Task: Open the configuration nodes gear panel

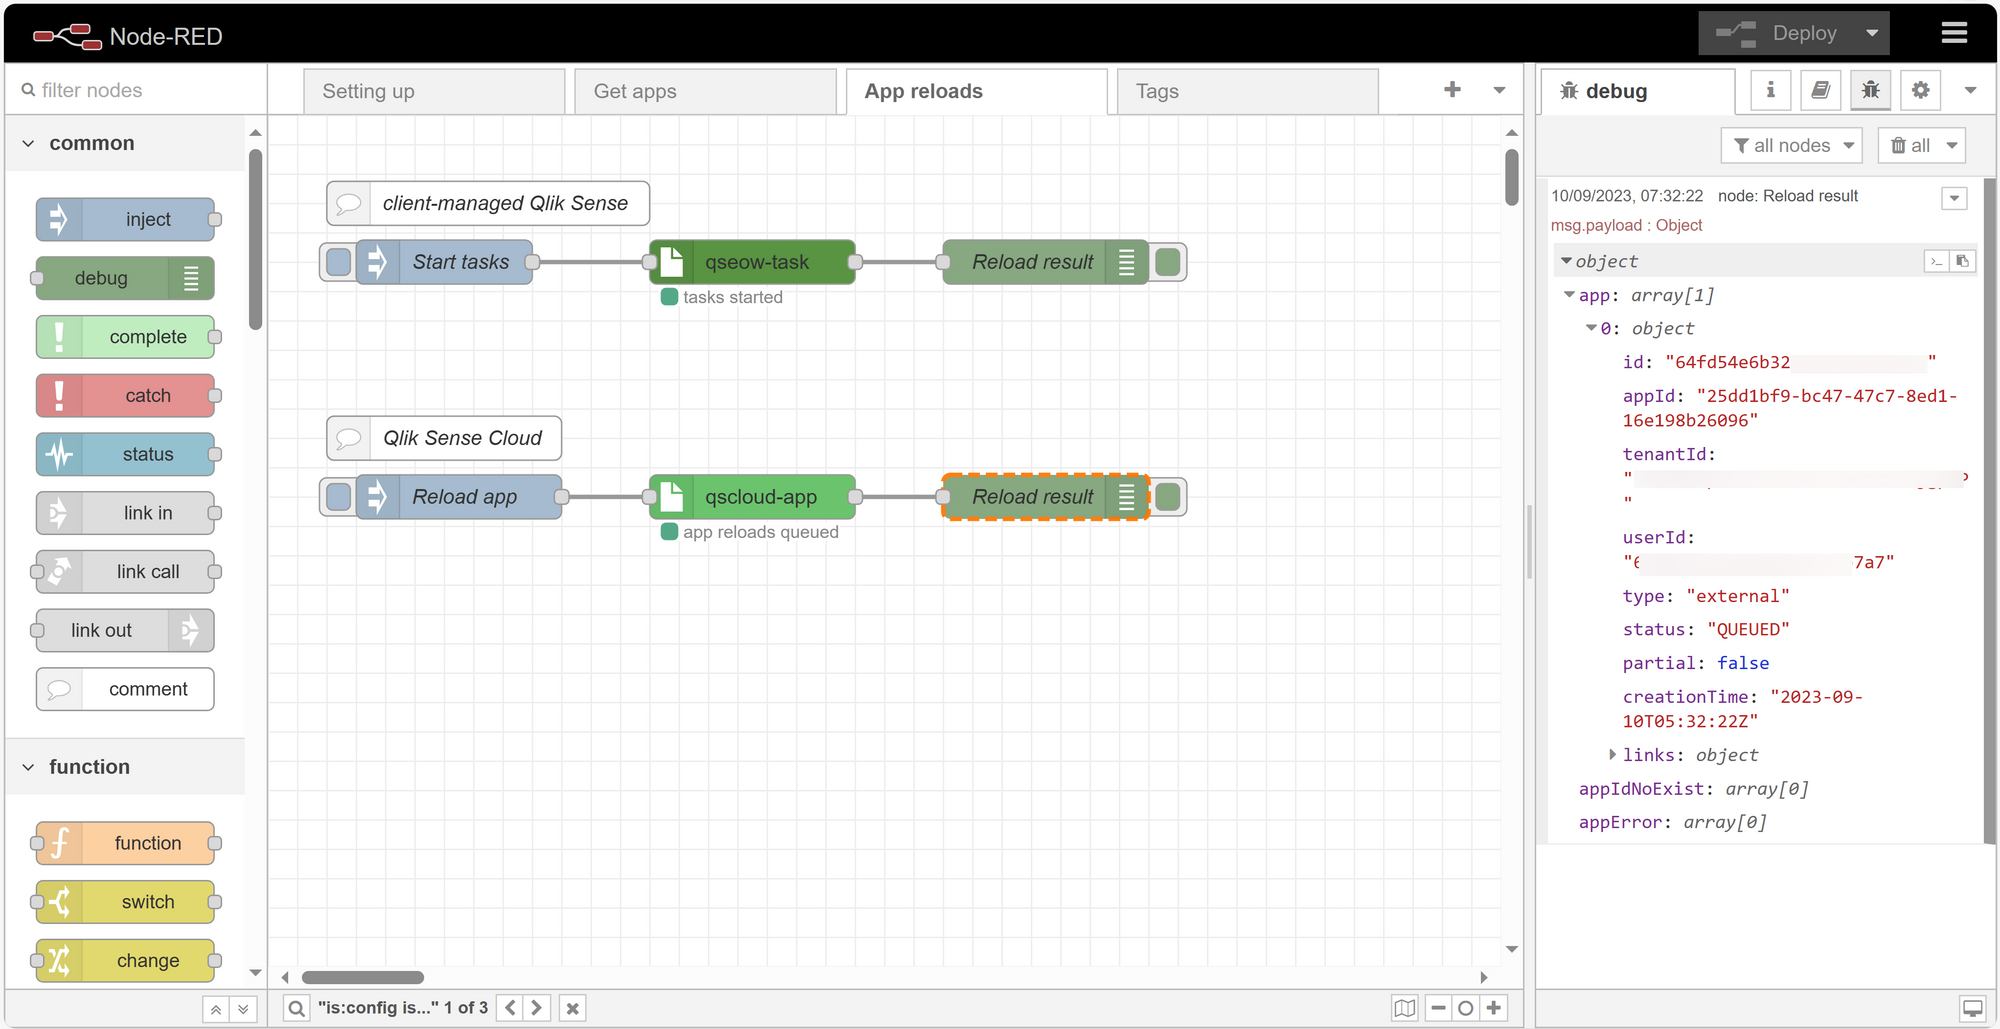Action: coord(1920,90)
